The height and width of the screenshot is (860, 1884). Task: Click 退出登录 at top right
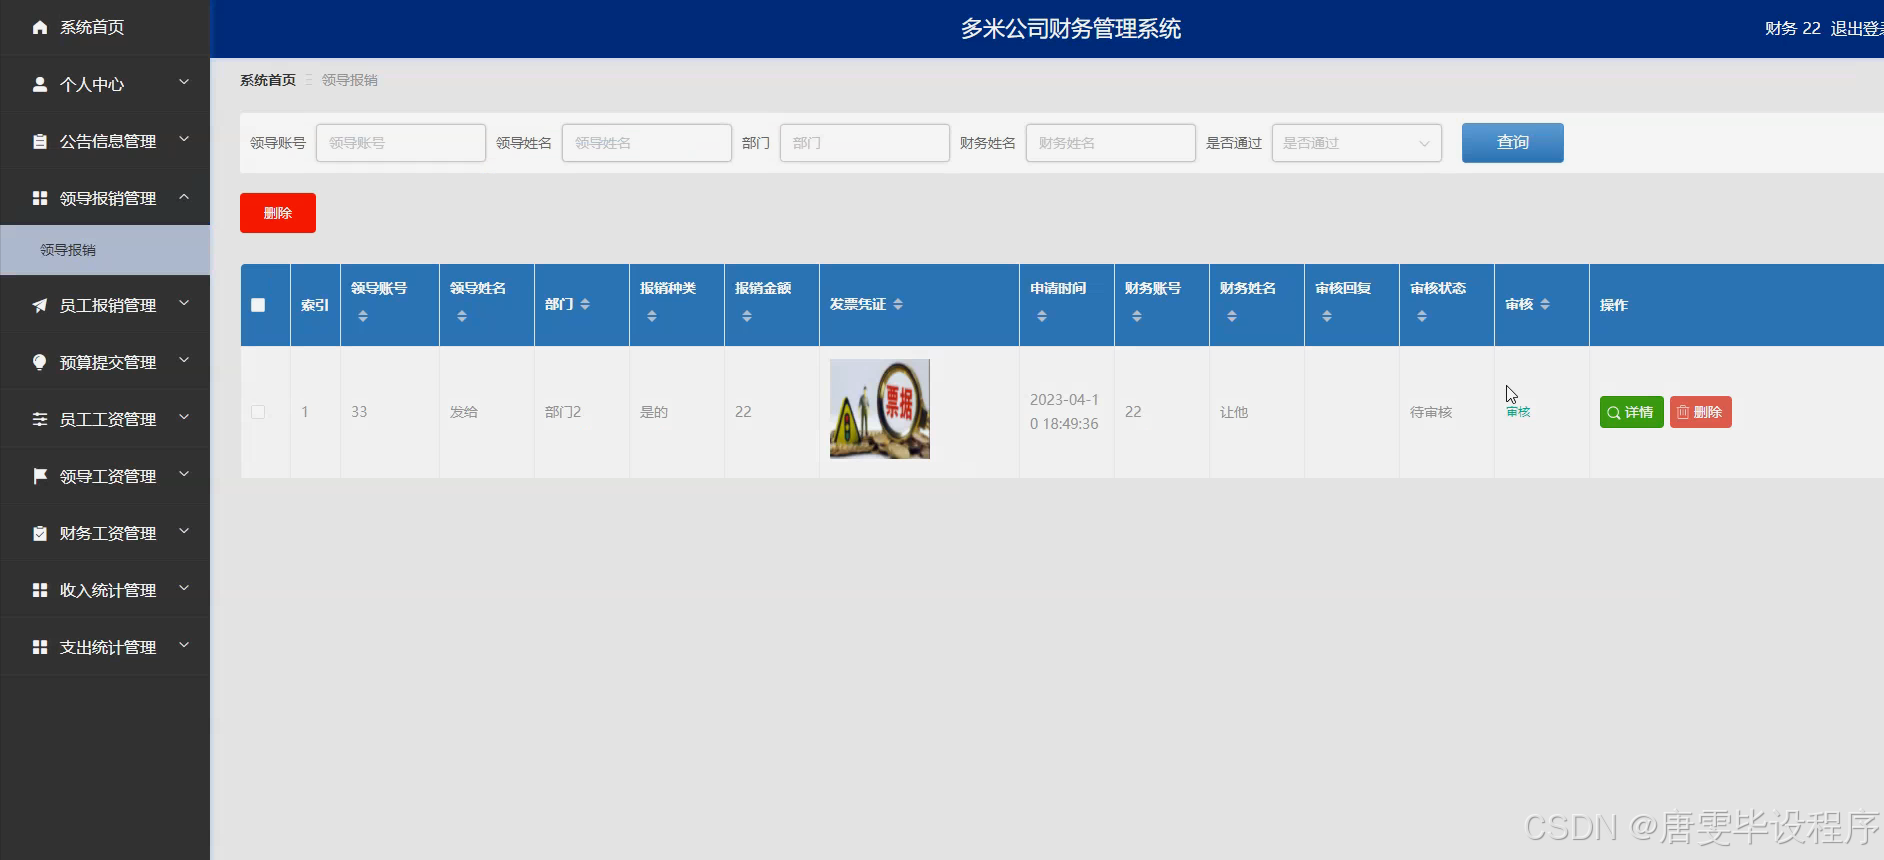click(1856, 29)
